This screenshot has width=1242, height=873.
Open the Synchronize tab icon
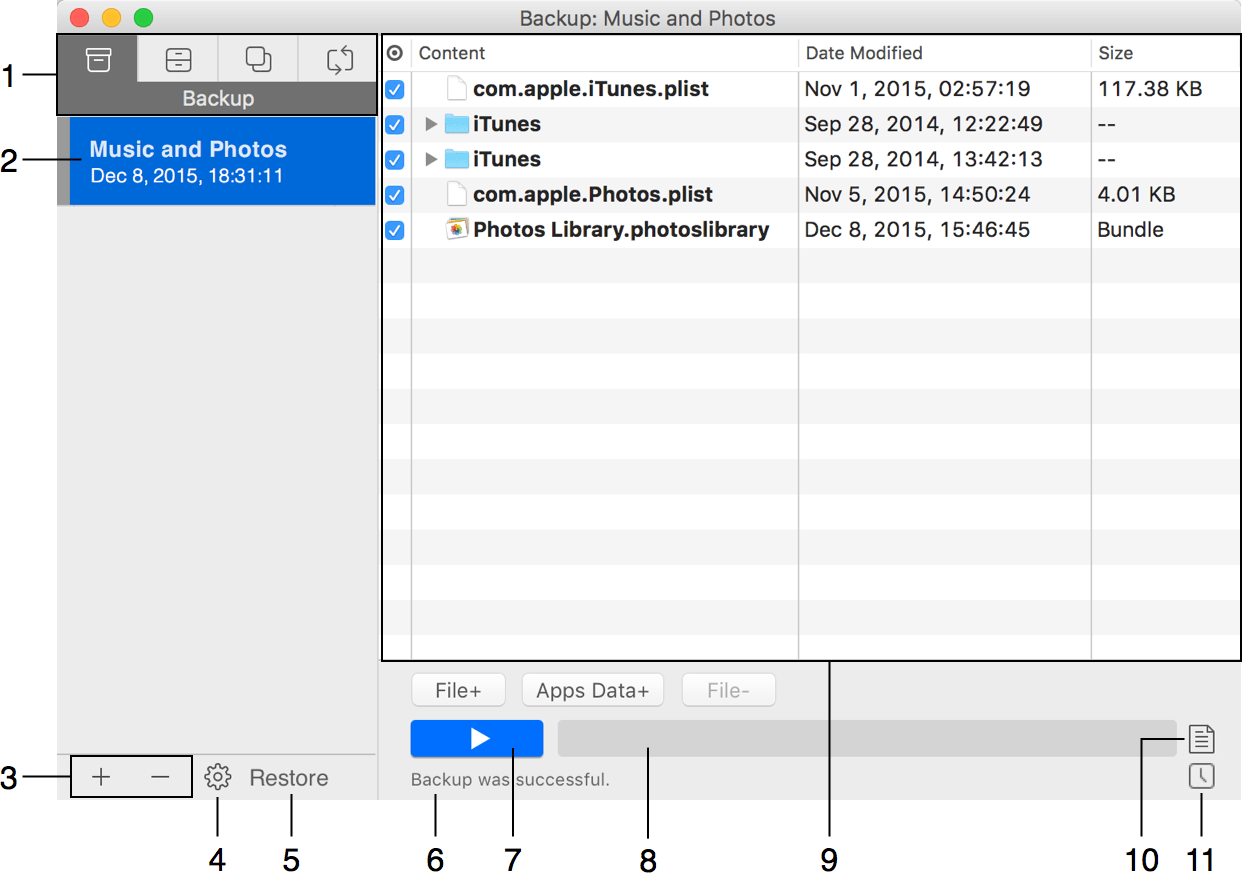(339, 60)
